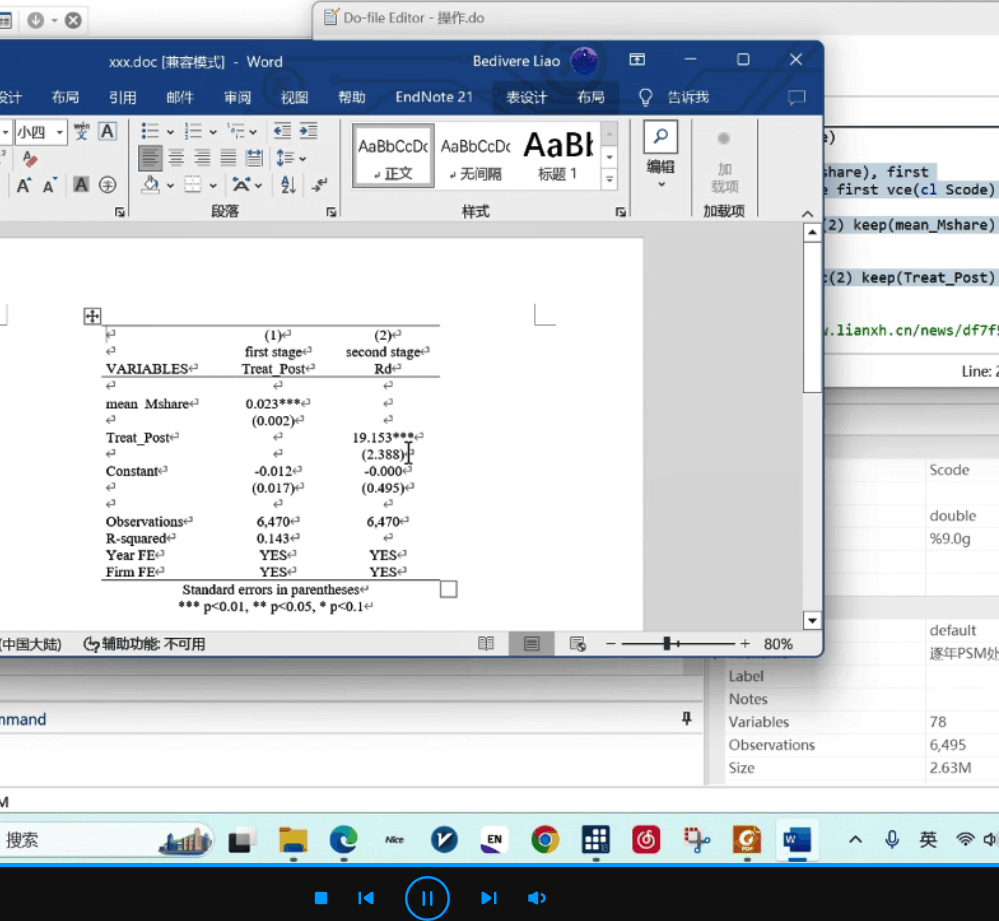Open the line spacing dropdown
Screen dimensions: 999x921
click(291, 157)
